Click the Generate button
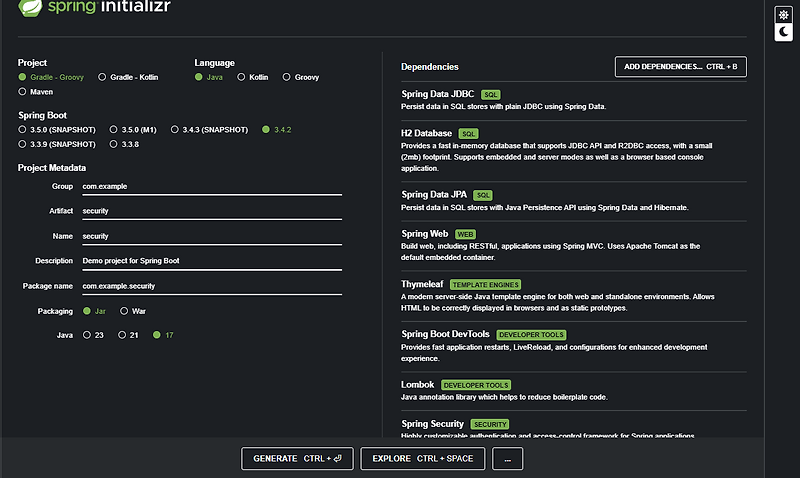Viewport: 800px width, 478px height. [297, 459]
